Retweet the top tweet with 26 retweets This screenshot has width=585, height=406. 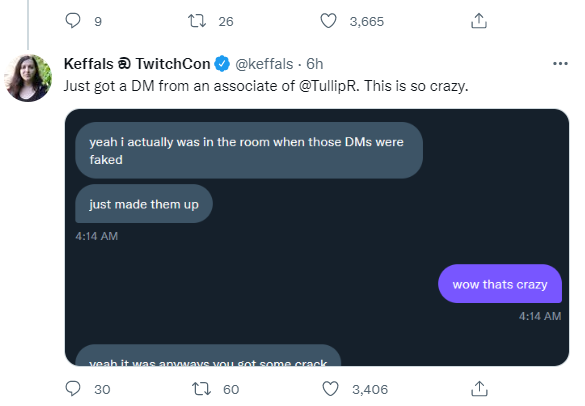click(197, 21)
